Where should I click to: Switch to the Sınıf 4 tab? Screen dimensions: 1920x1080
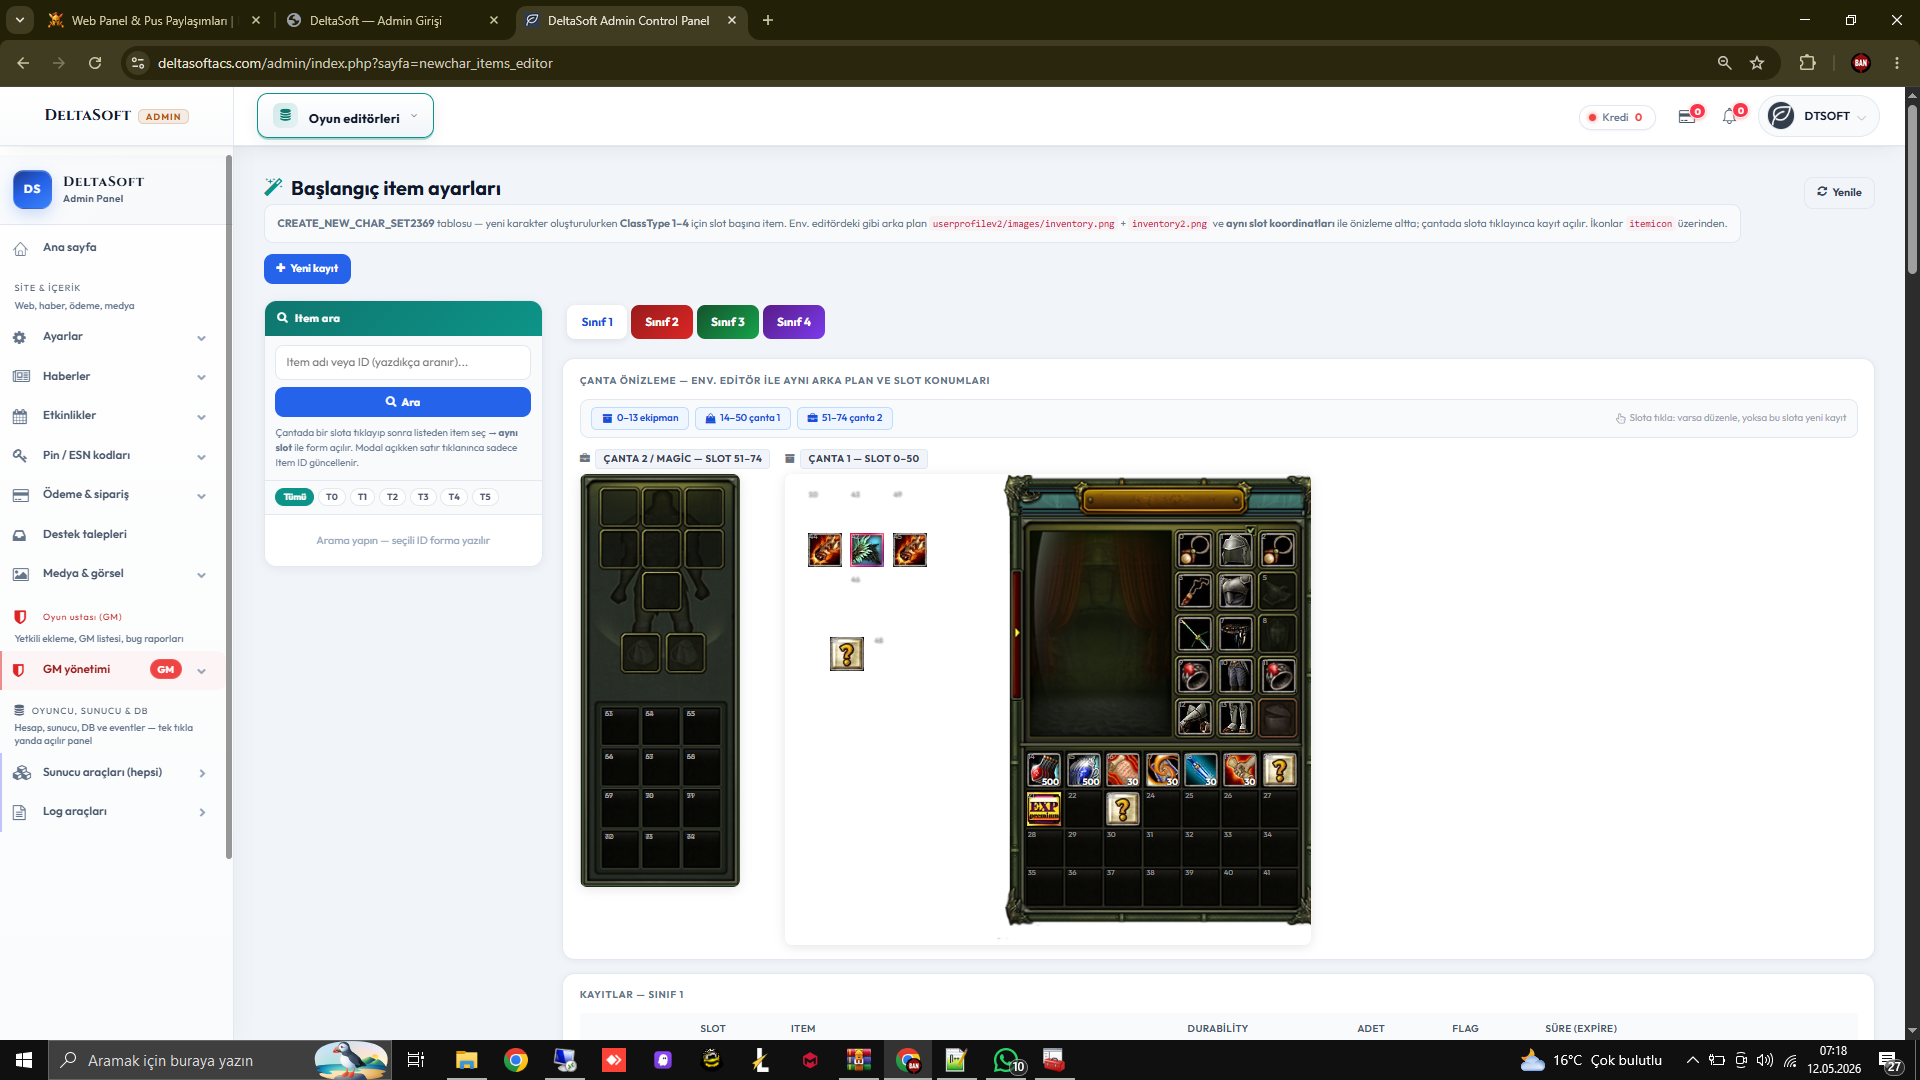coord(793,322)
